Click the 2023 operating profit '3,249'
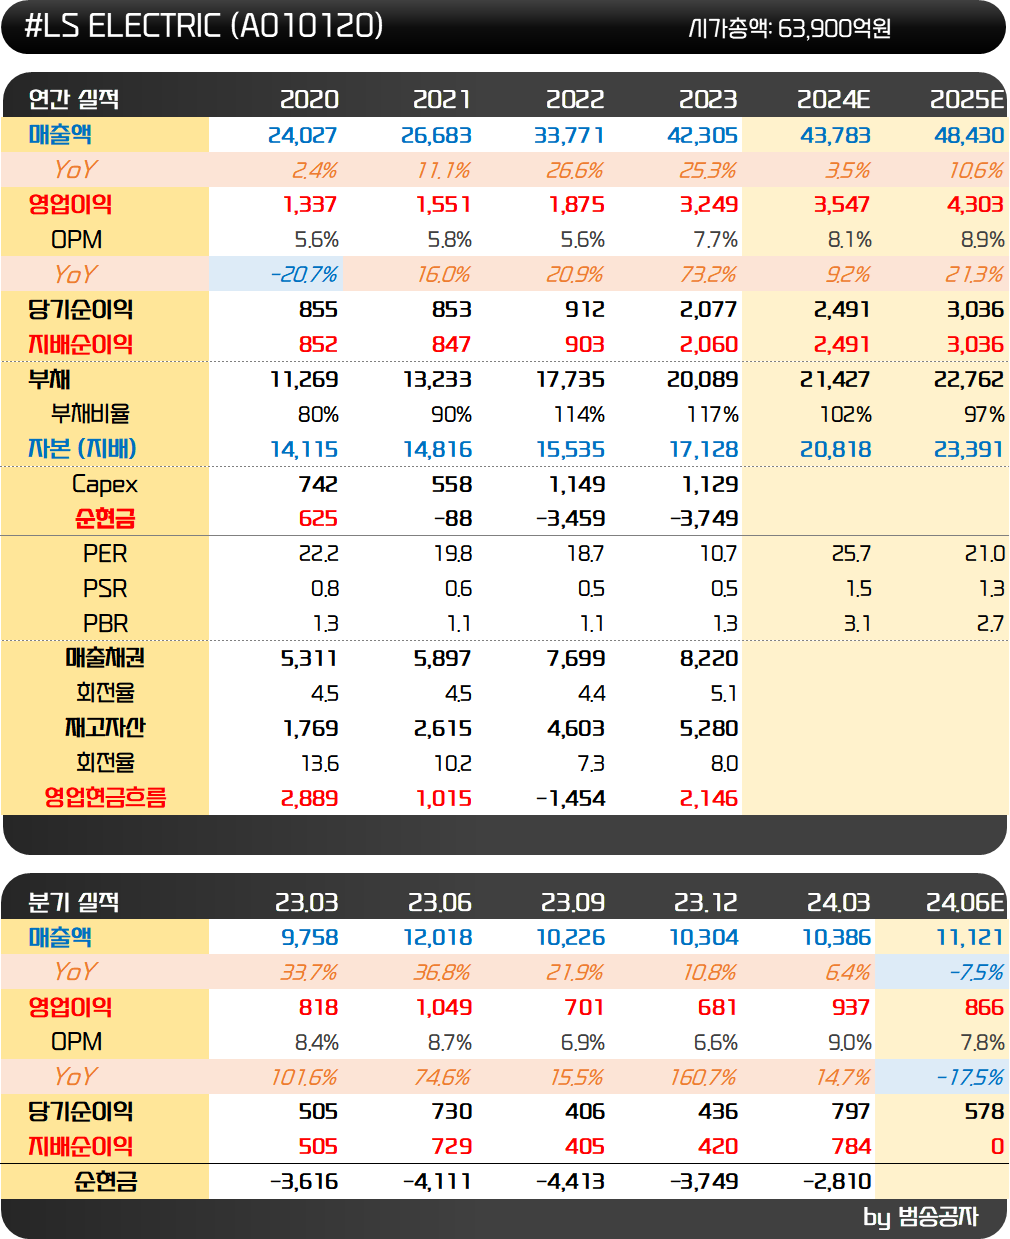 coord(709,204)
